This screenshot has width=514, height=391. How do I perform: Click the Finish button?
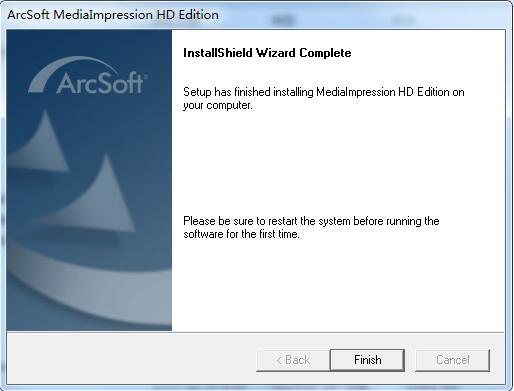coord(367,360)
